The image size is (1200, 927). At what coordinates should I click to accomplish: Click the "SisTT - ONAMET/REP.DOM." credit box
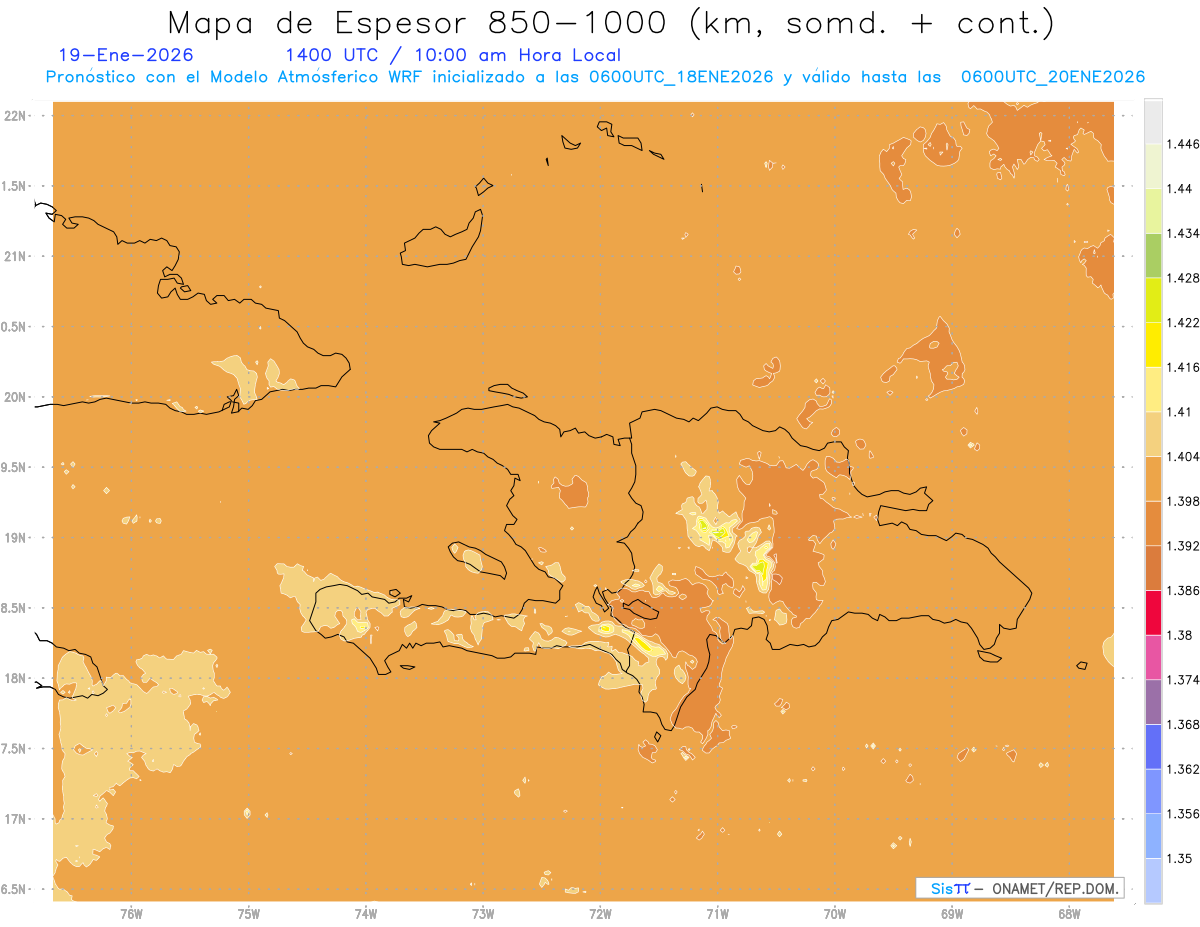pos(1019,888)
